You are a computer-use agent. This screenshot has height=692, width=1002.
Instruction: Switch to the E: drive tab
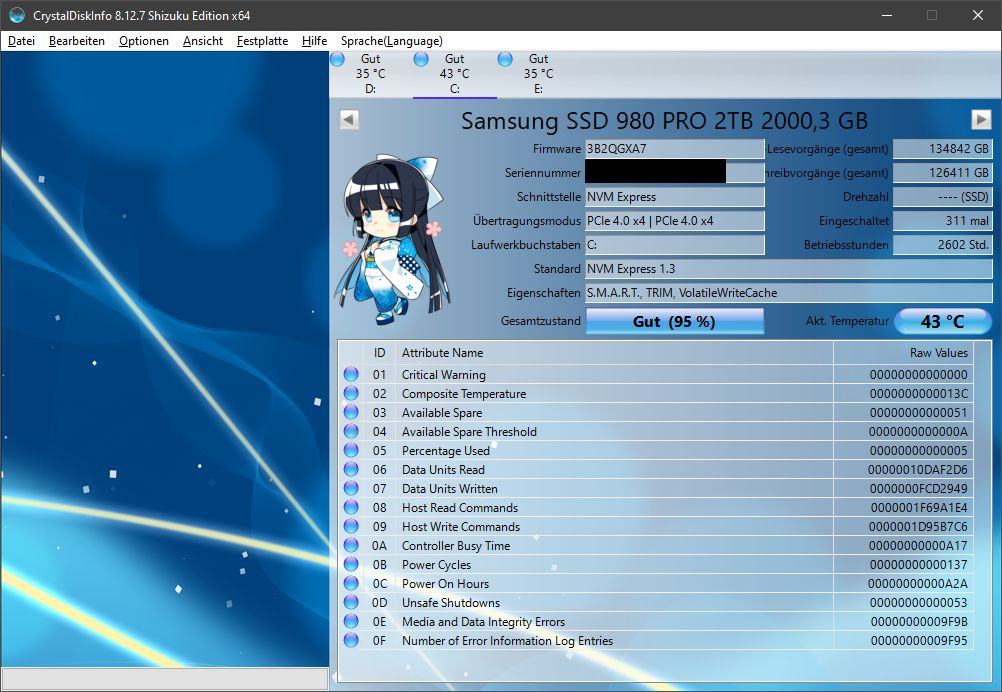click(x=538, y=74)
